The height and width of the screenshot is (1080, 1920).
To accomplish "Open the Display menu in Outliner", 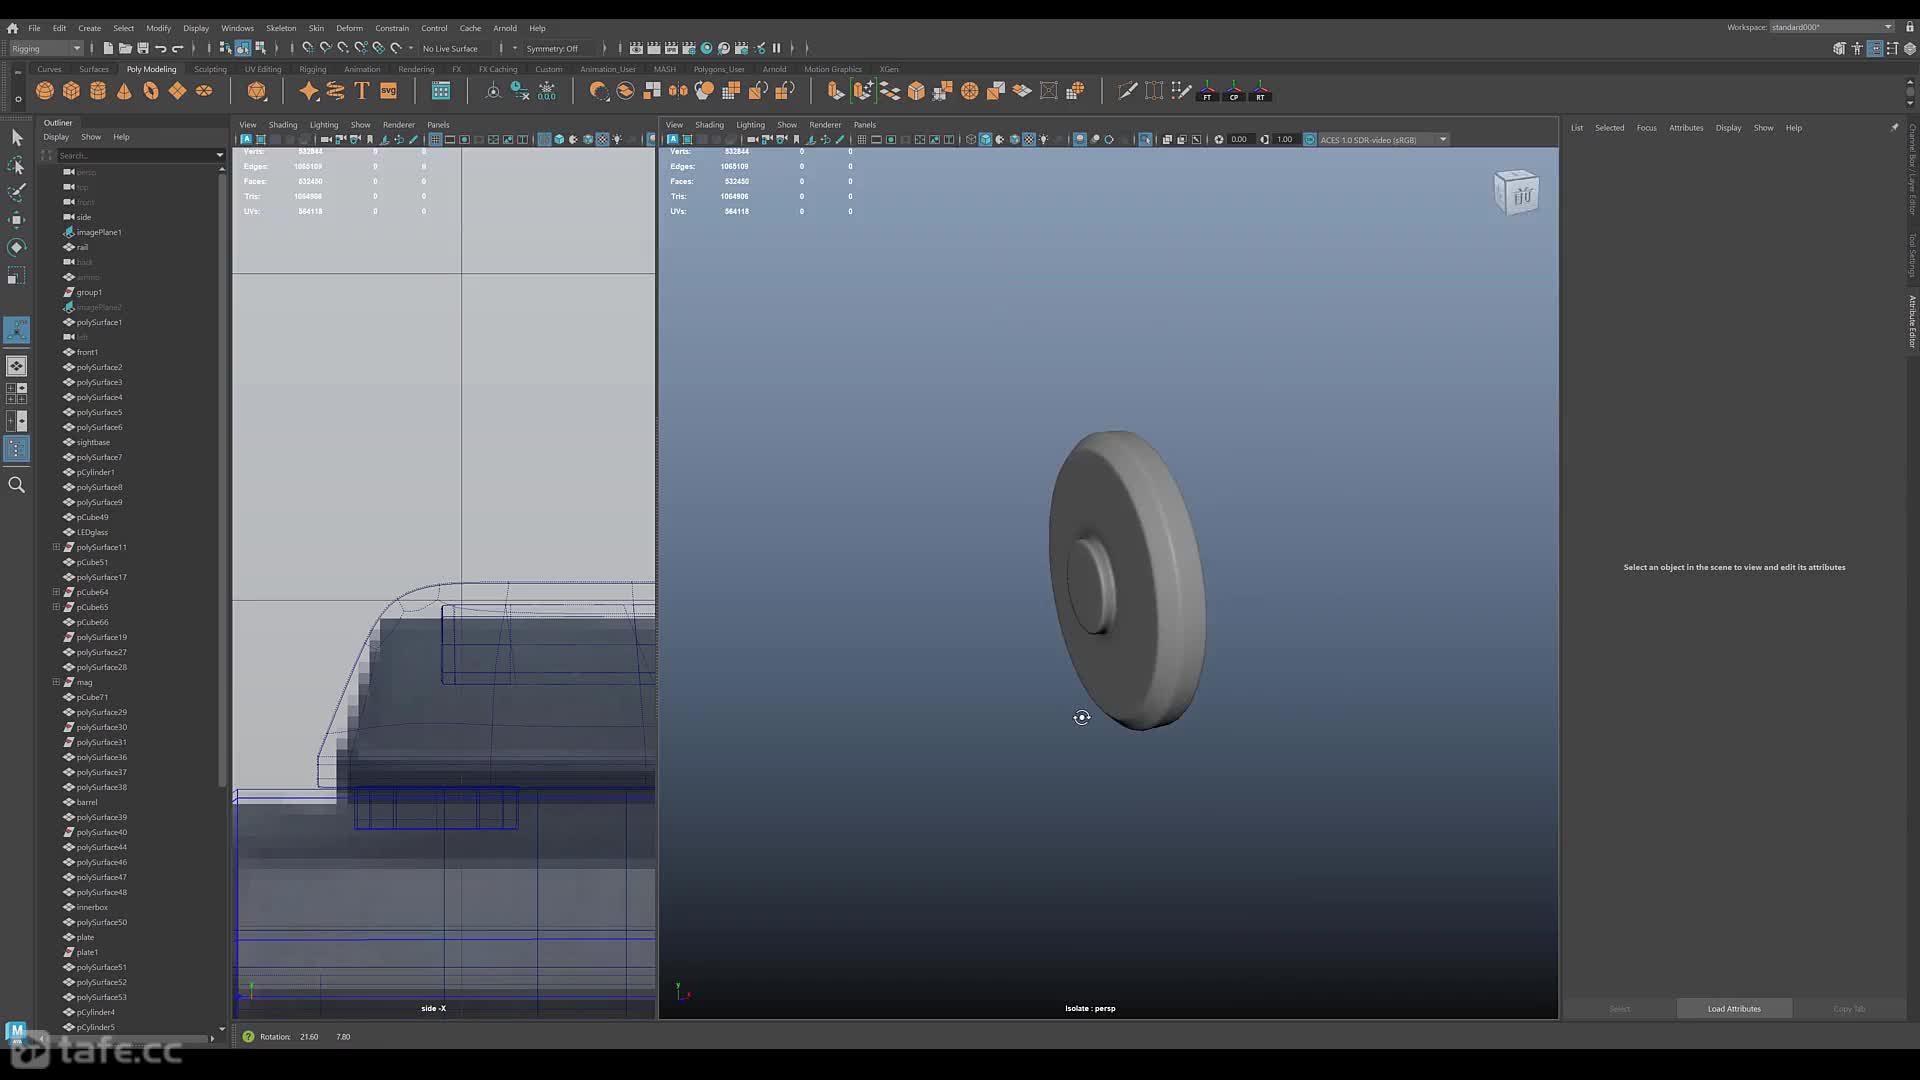I will pyautogui.click(x=56, y=137).
